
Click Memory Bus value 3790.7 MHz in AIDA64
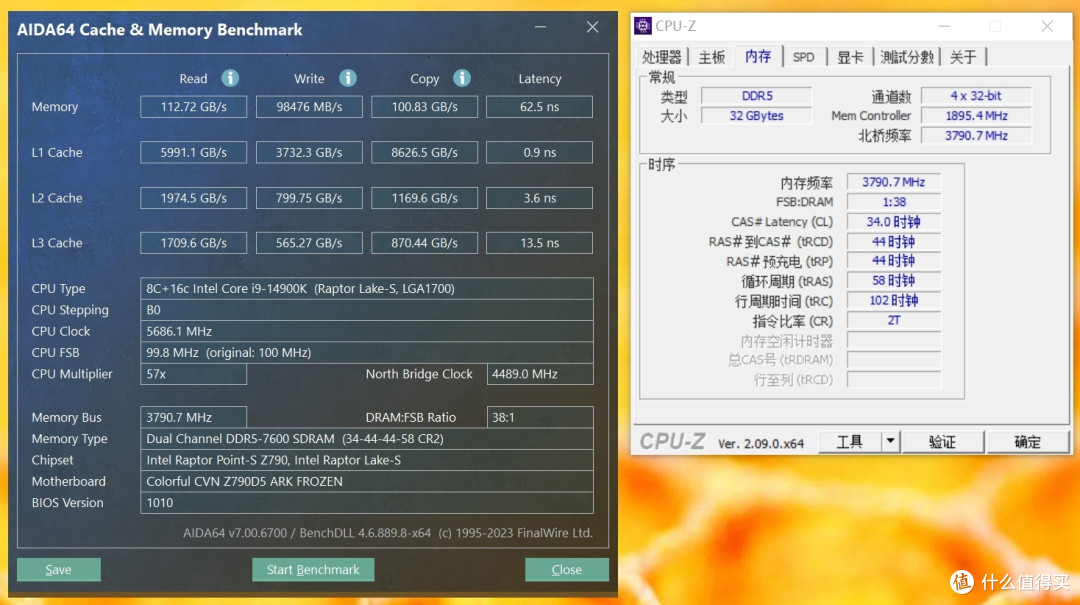pyautogui.click(x=194, y=417)
